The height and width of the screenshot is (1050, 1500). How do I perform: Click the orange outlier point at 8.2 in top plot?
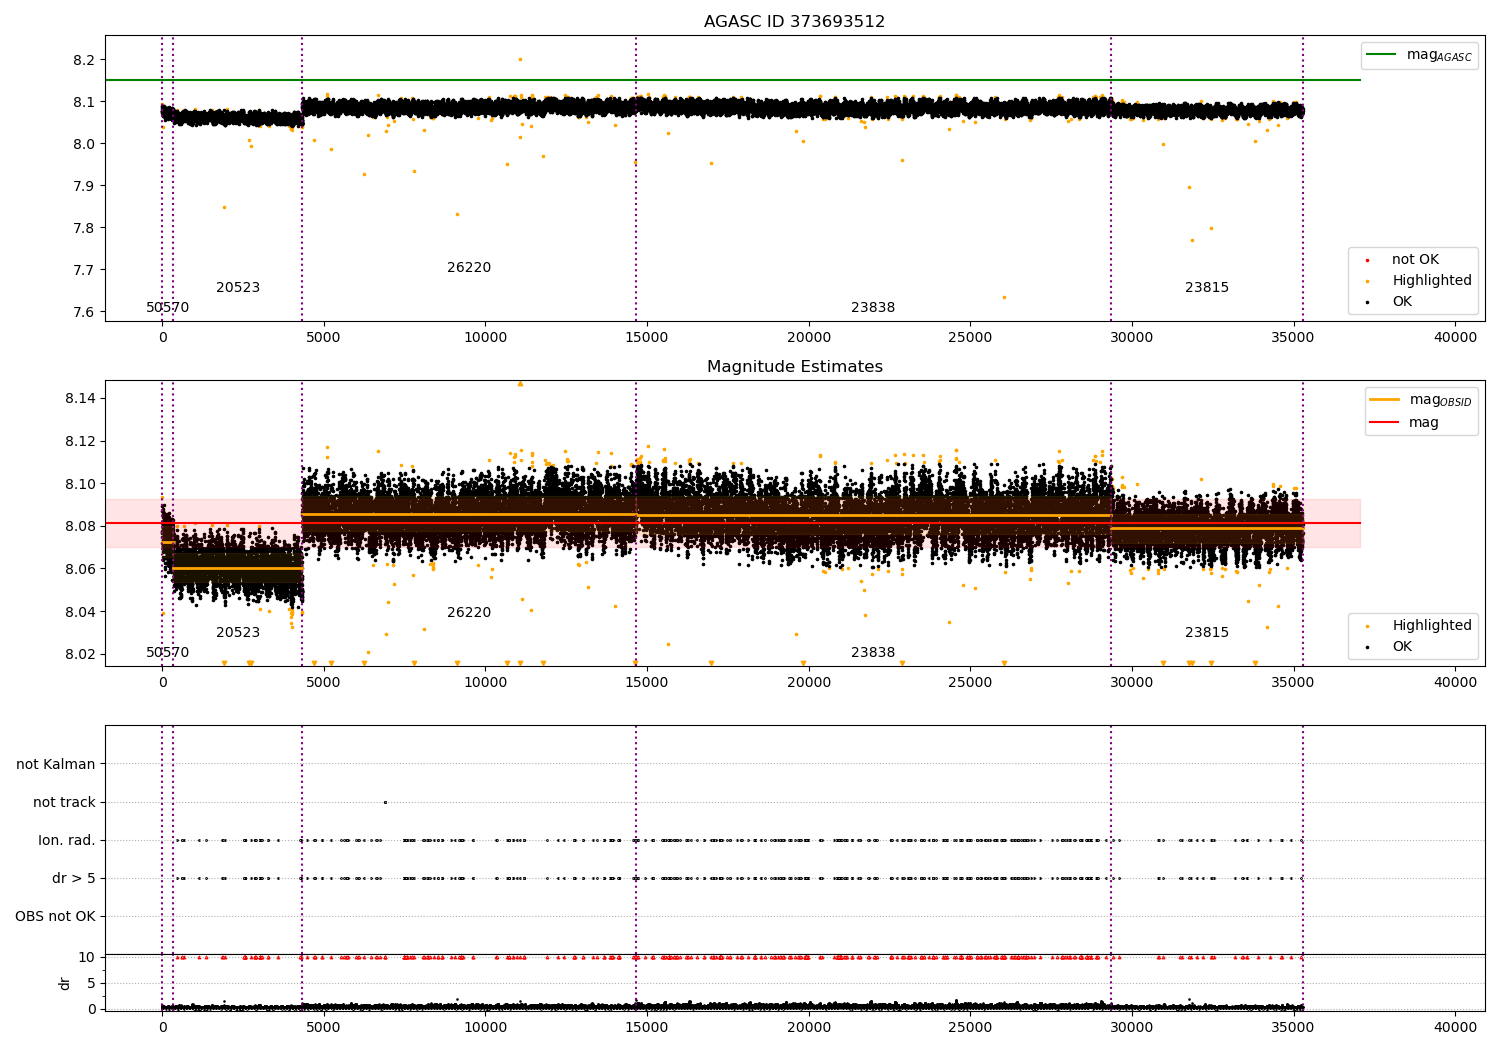click(520, 59)
